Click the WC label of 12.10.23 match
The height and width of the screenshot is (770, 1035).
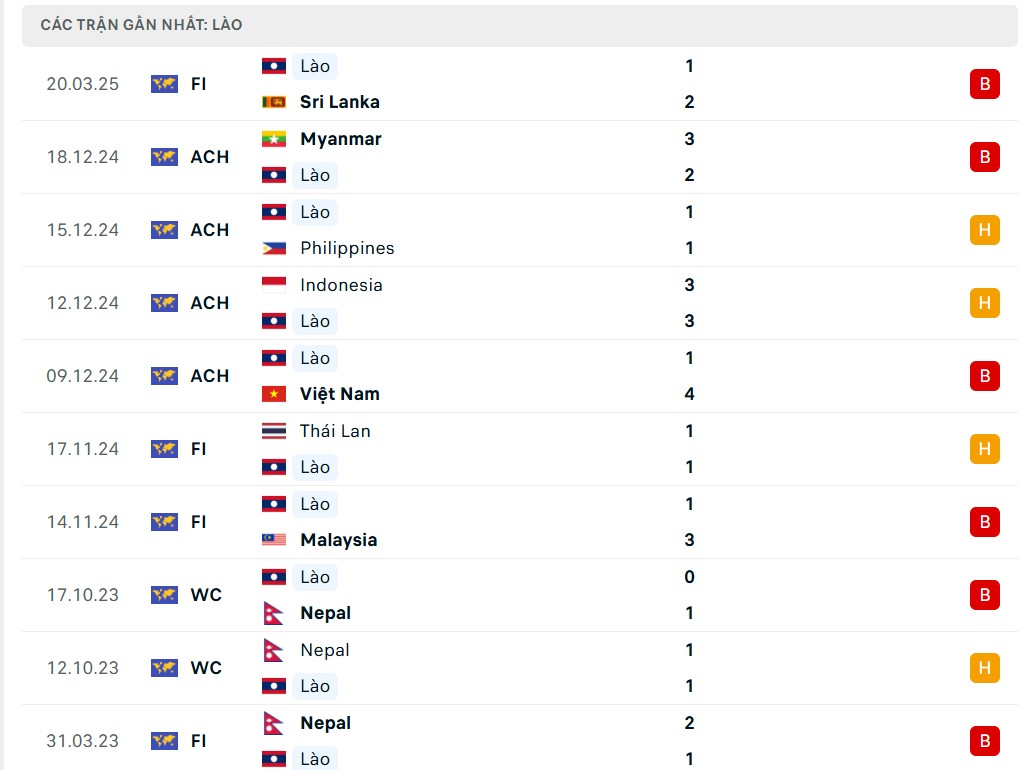(206, 668)
